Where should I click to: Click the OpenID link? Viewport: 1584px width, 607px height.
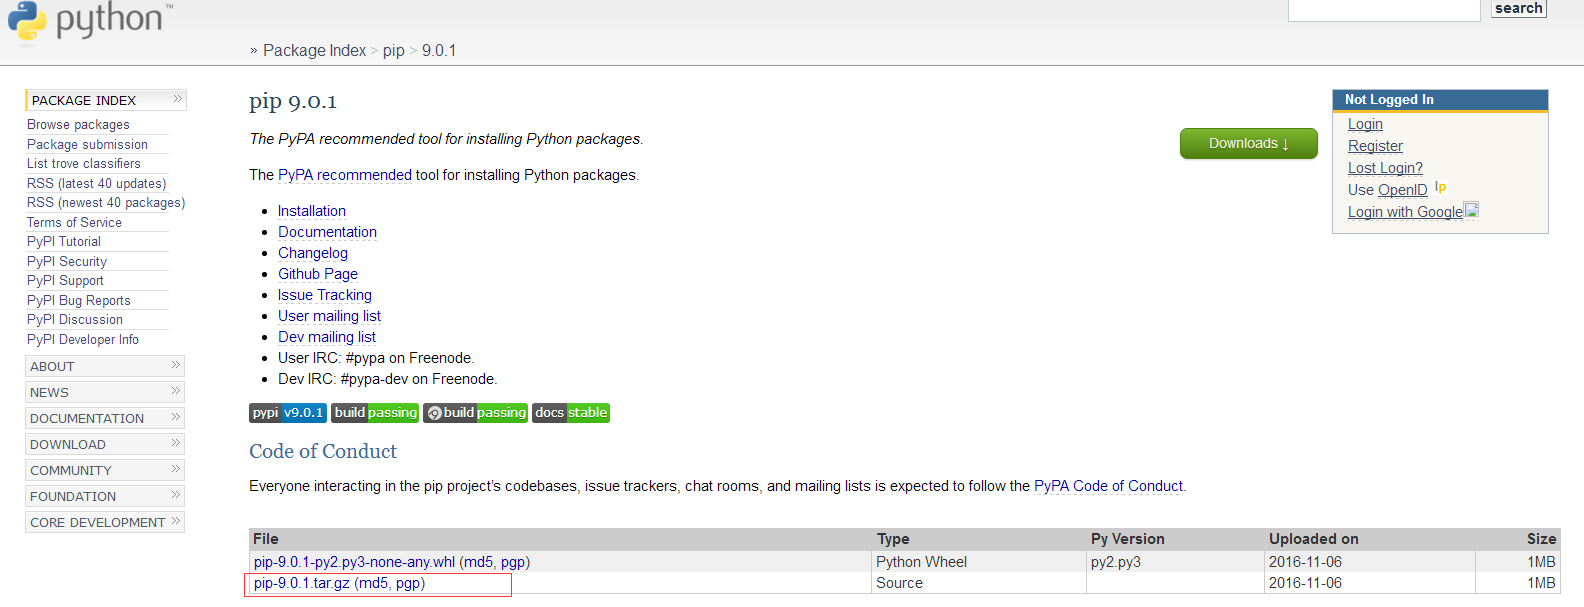point(1403,190)
